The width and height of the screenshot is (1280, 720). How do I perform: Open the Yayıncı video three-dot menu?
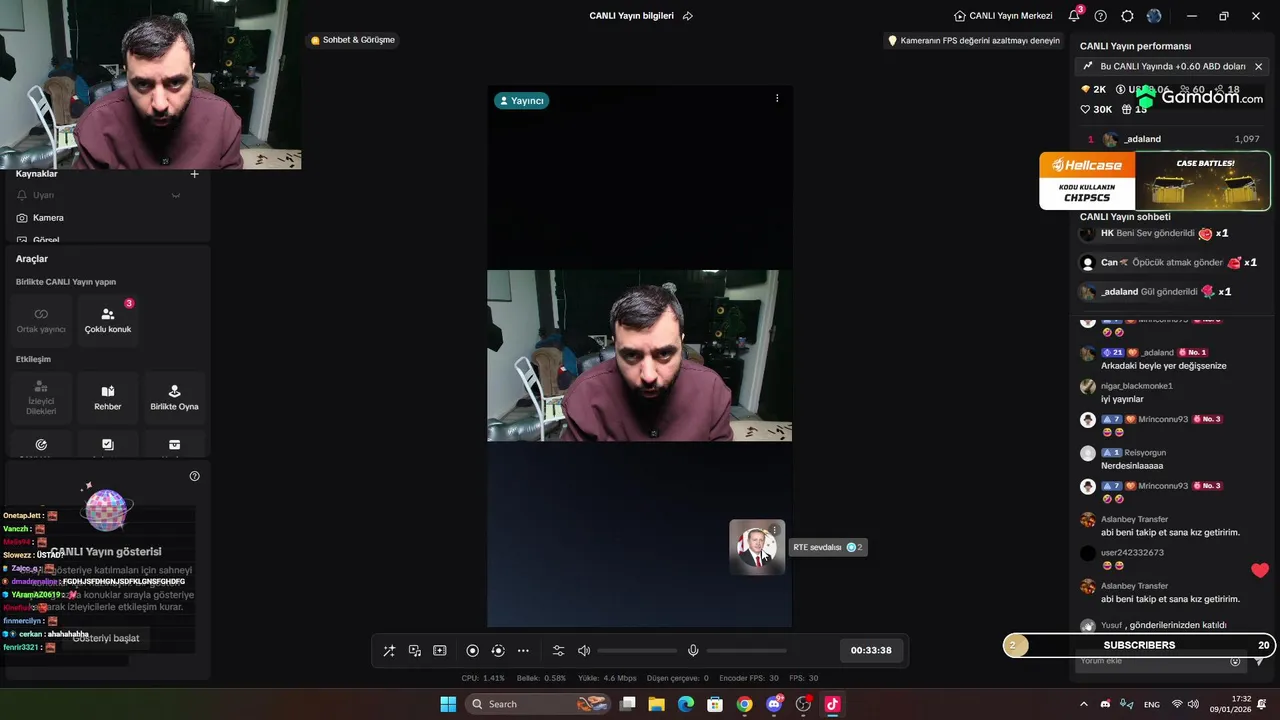pyautogui.click(x=777, y=98)
